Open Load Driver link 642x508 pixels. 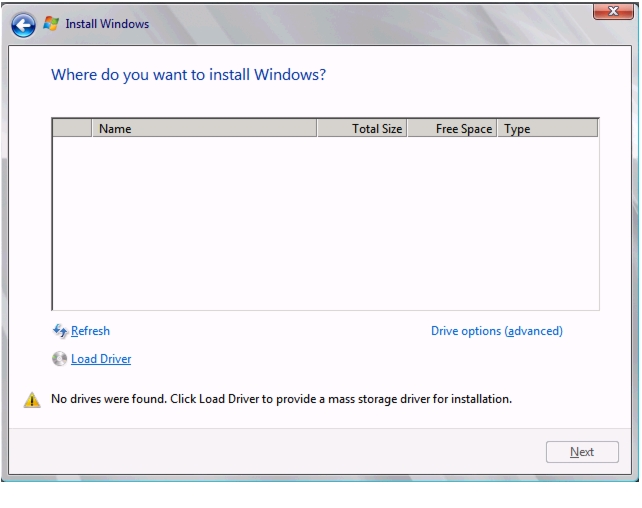(101, 359)
